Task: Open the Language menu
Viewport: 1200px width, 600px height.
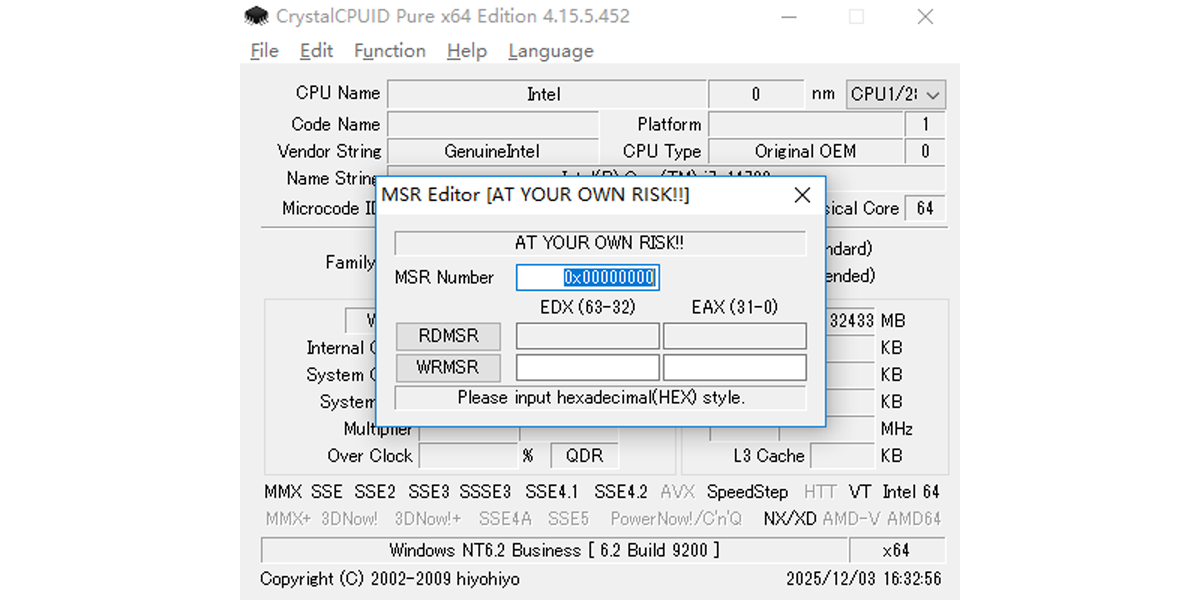Action: pos(550,51)
